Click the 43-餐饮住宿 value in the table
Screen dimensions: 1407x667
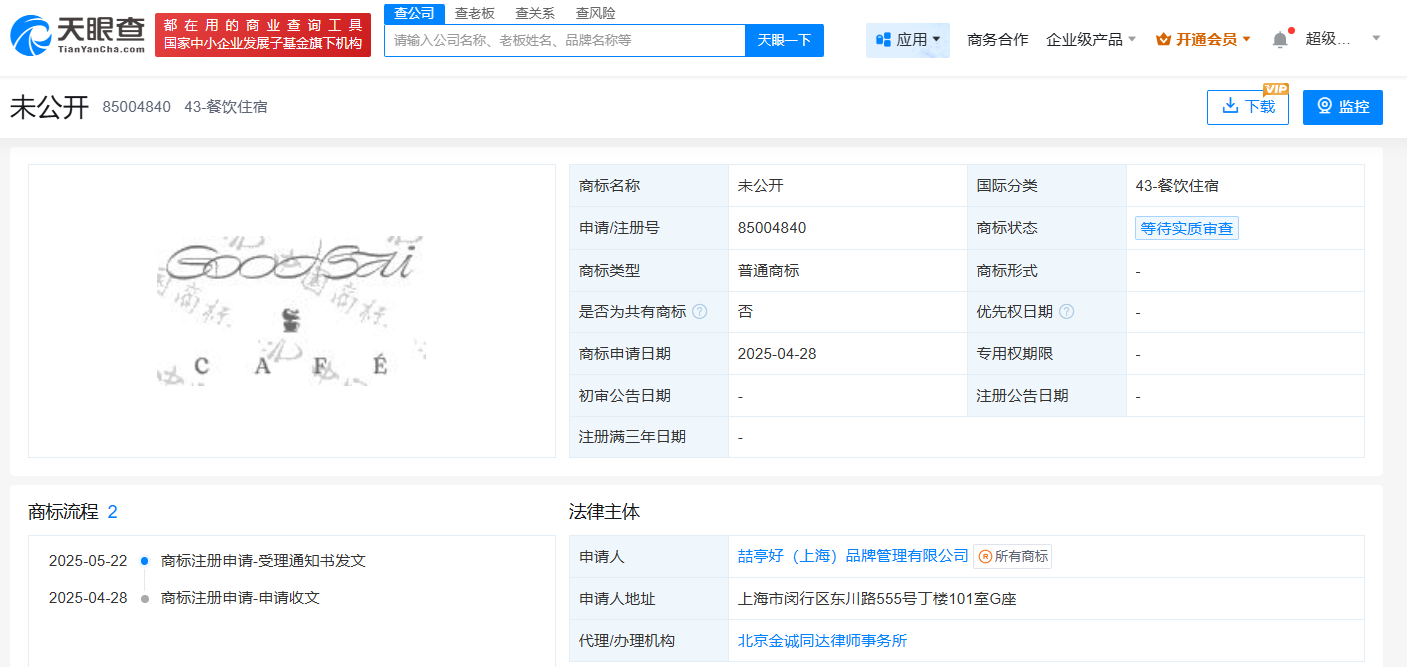pyautogui.click(x=1177, y=186)
